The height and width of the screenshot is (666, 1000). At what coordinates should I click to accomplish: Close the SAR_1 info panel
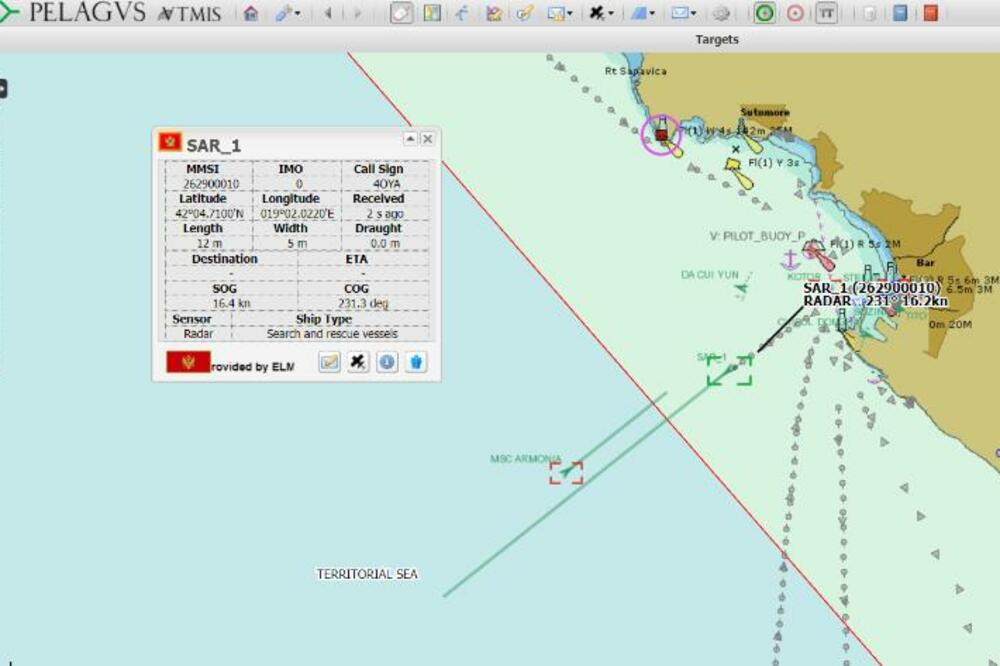pos(427,139)
